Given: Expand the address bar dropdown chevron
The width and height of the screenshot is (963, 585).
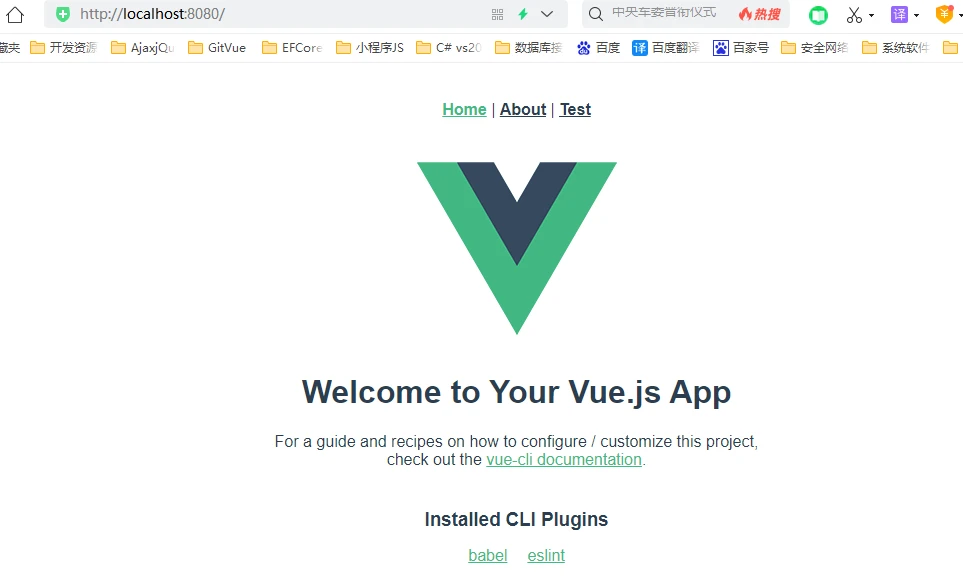Looking at the screenshot, I should pos(547,14).
